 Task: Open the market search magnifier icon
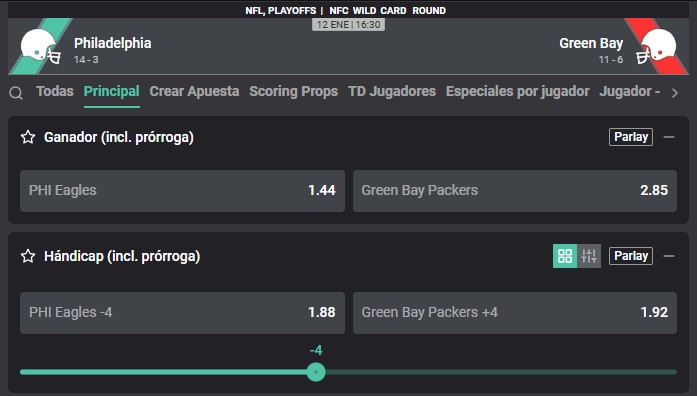(x=16, y=93)
